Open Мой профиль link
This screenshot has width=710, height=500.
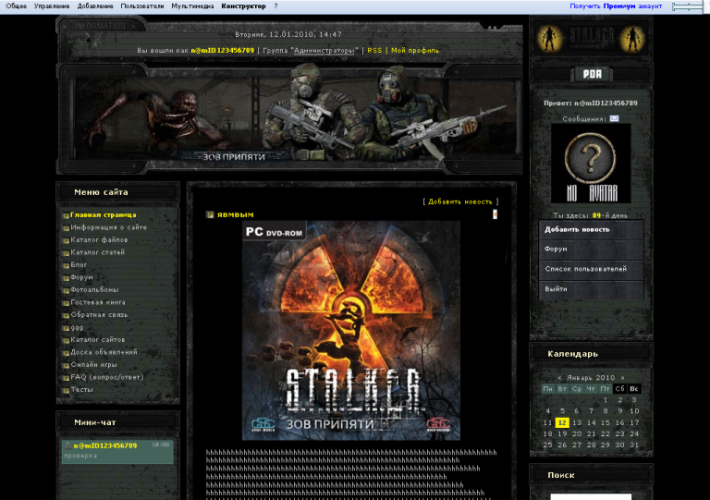(415, 50)
